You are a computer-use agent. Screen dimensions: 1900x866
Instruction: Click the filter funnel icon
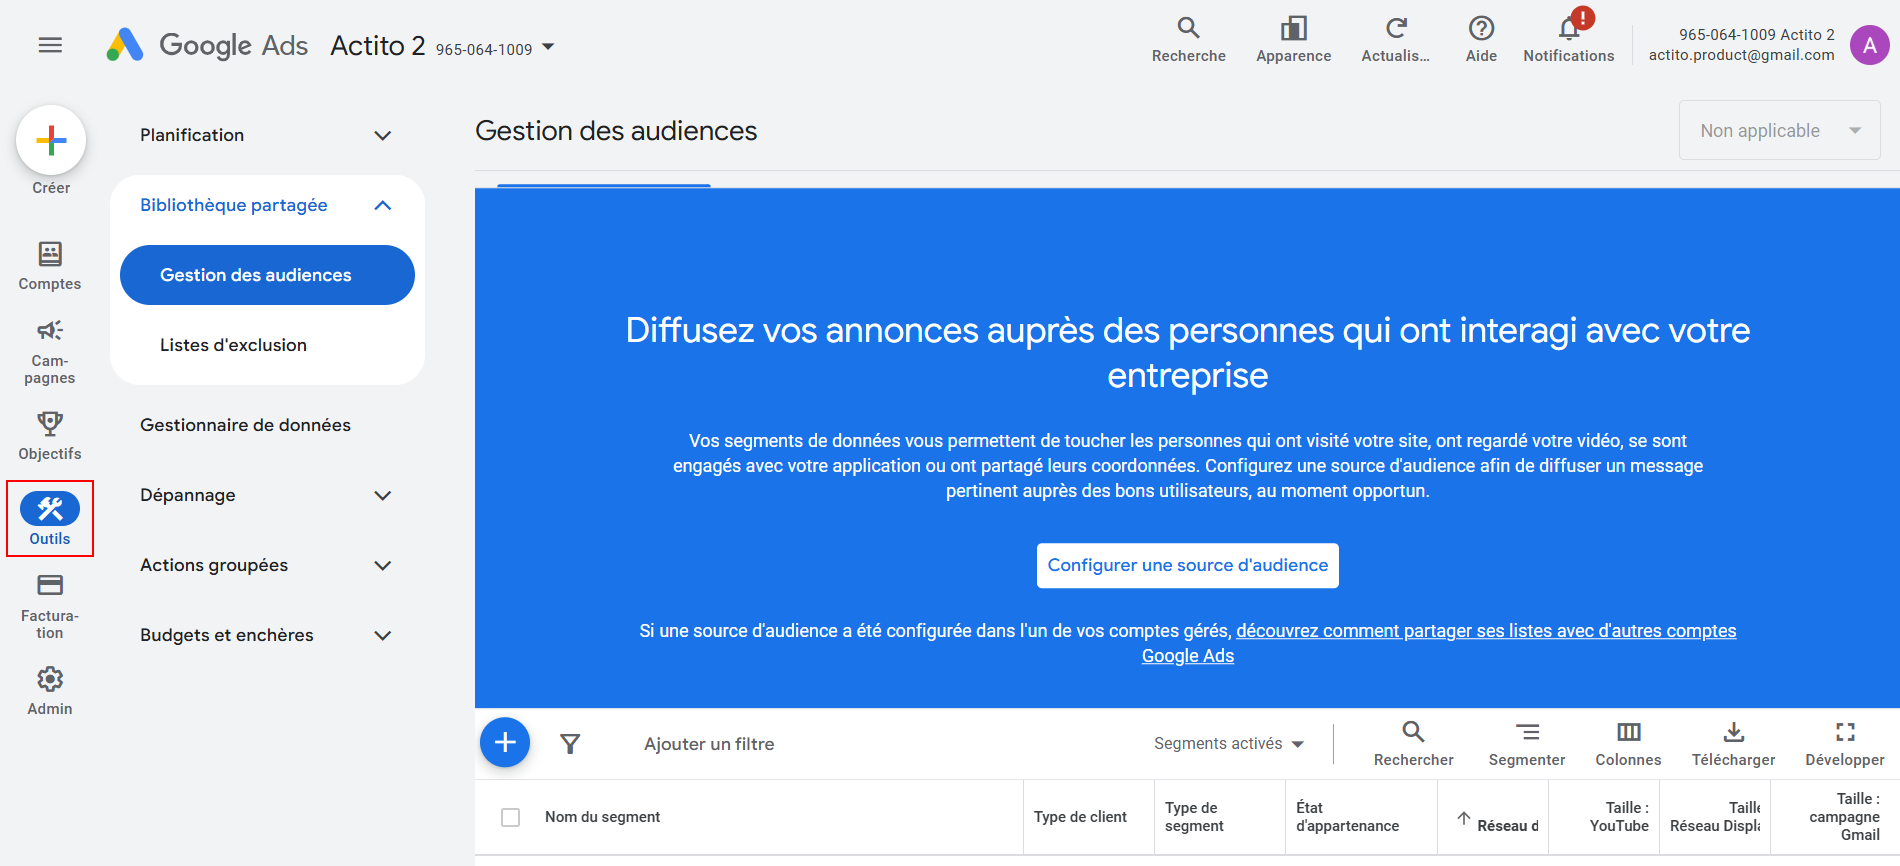coord(570,744)
